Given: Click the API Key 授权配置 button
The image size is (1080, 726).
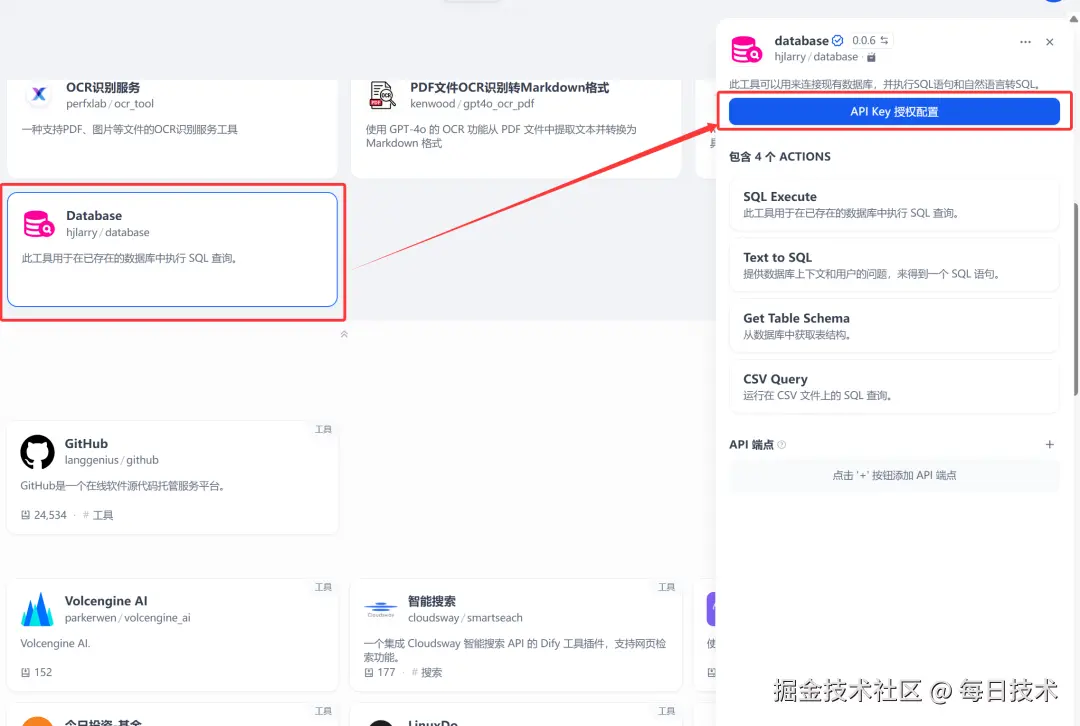Looking at the screenshot, I should coord(894,112).
